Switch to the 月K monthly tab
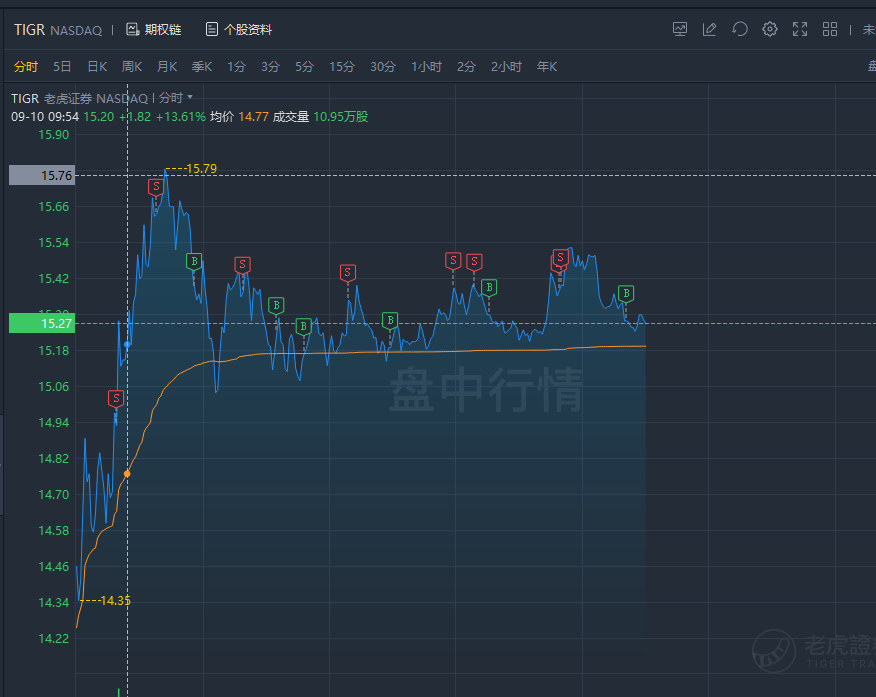876x697 pixels. [166, 66]
